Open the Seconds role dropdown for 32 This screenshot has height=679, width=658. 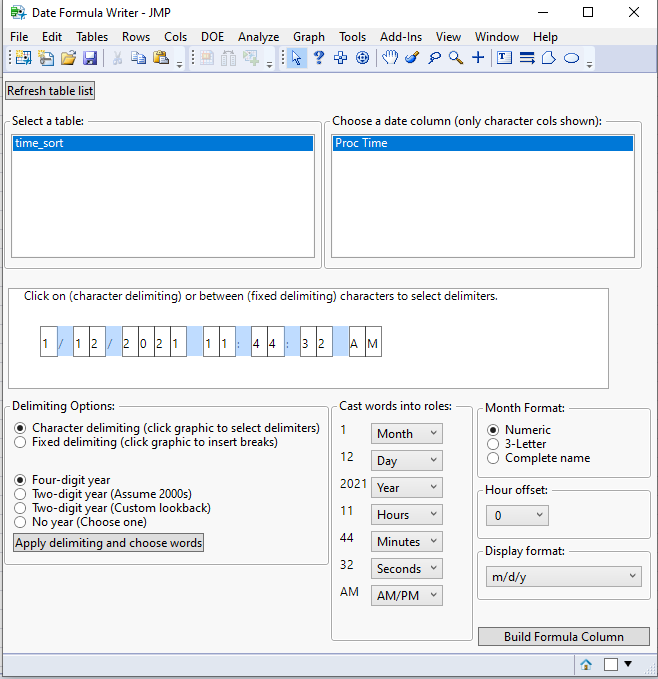[406, 569]
